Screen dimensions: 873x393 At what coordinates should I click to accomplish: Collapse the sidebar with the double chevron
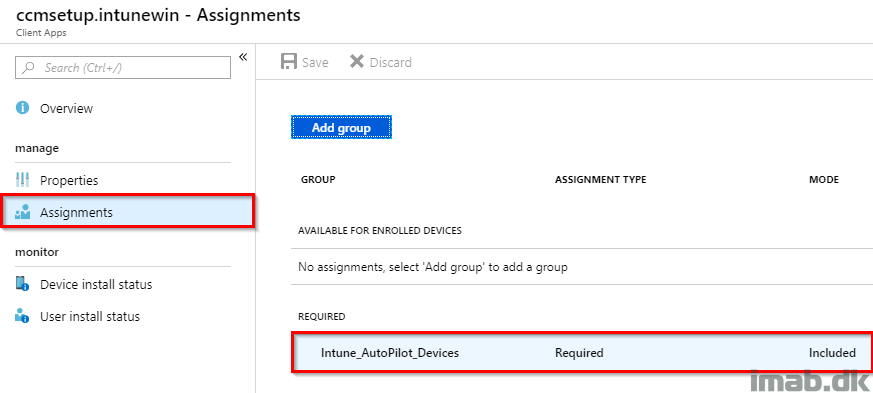243,57
